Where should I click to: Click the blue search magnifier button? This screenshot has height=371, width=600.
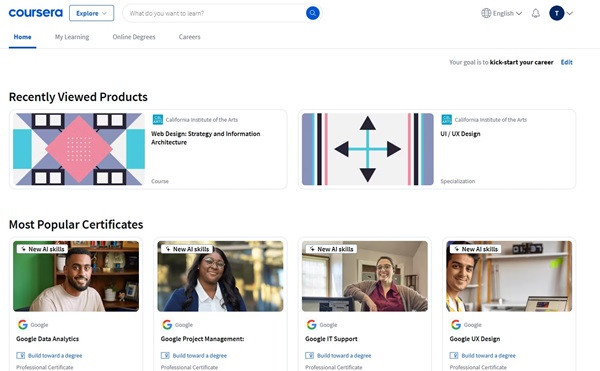pos(313,13)
